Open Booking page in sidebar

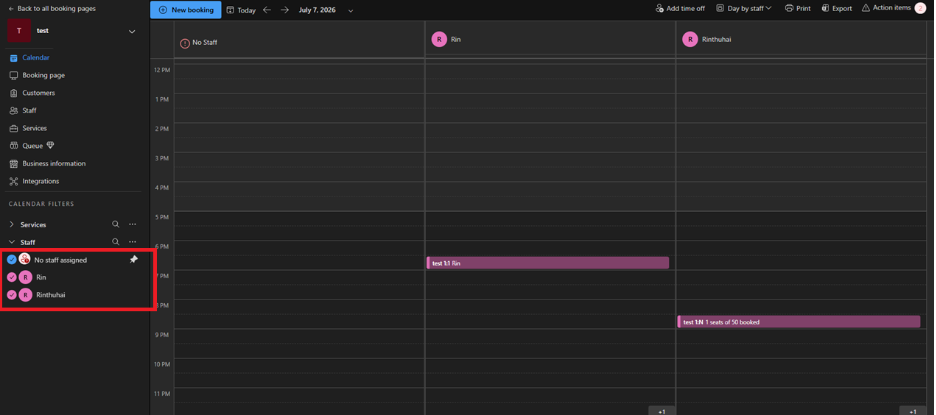pyautogui.click(x=44, y=76)
